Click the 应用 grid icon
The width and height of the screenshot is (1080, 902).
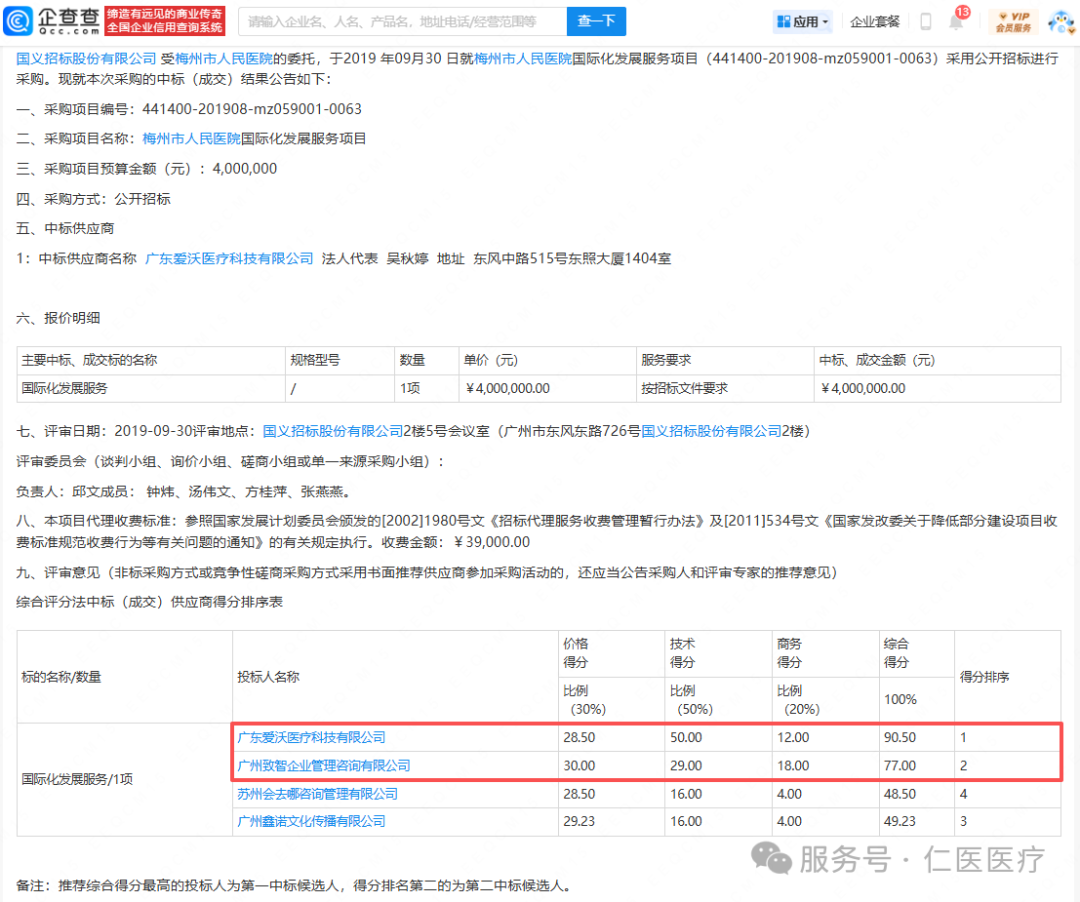coord(783,22)
